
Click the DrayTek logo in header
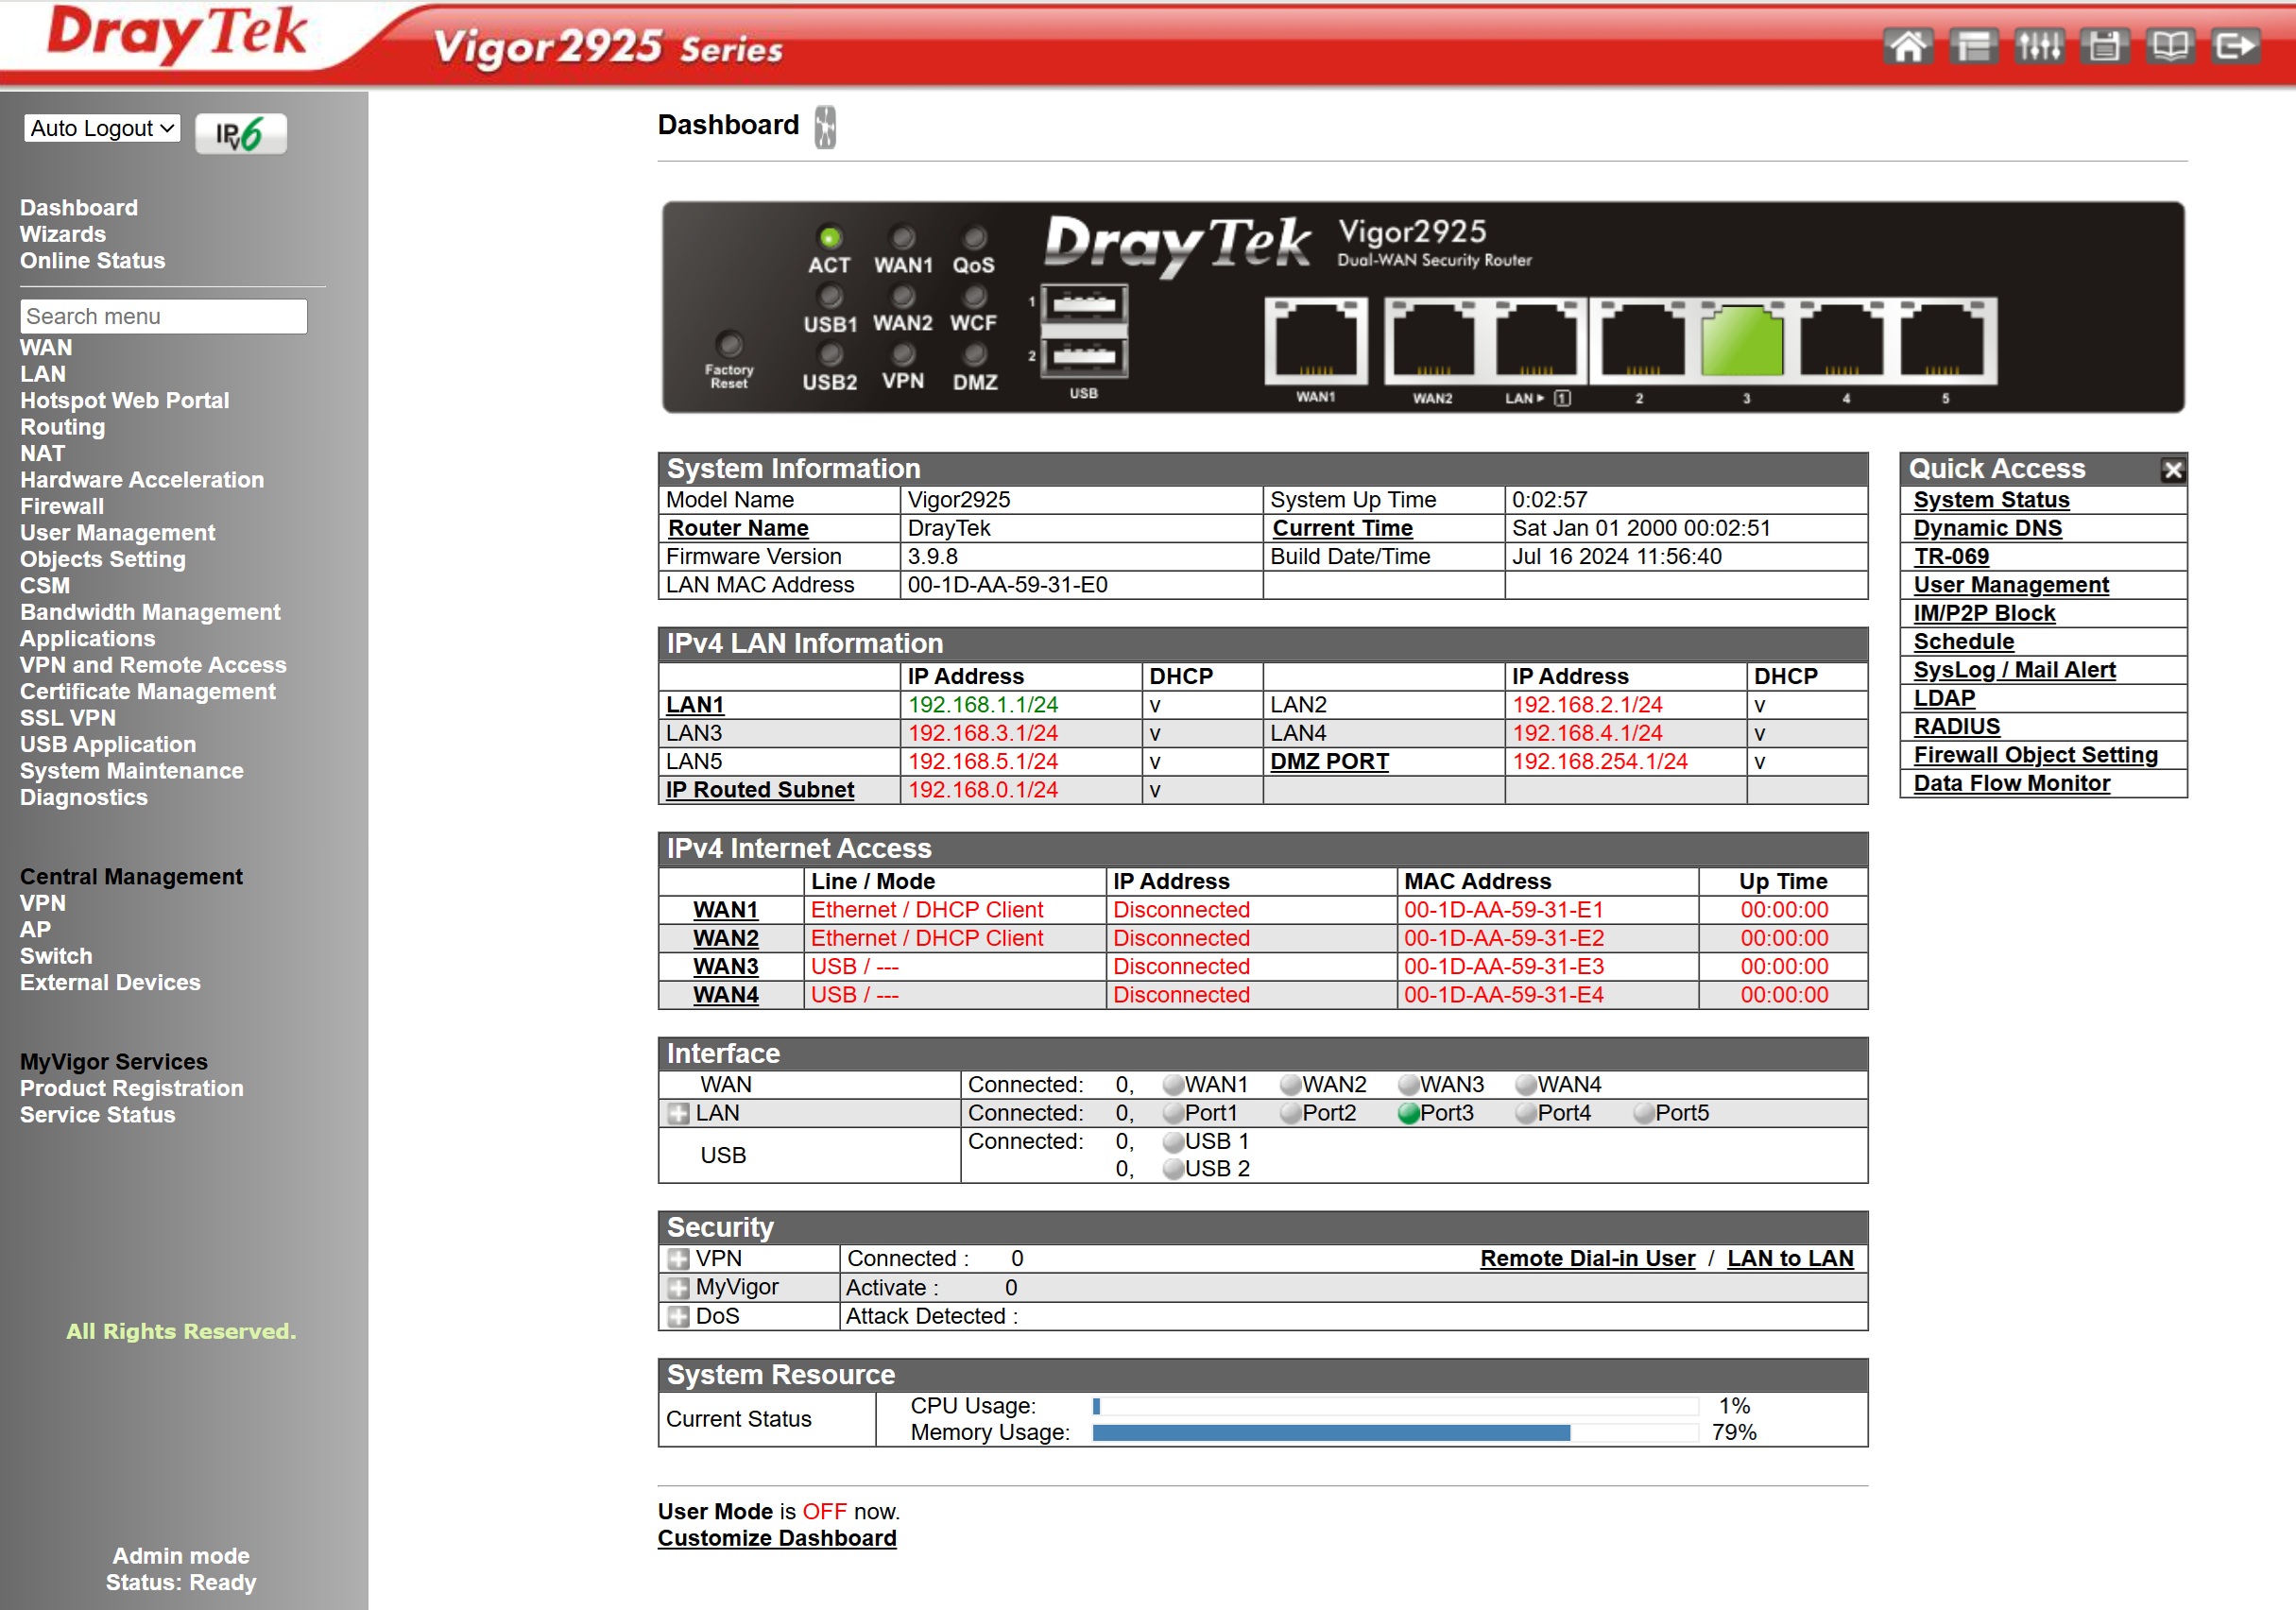[176, 34]
